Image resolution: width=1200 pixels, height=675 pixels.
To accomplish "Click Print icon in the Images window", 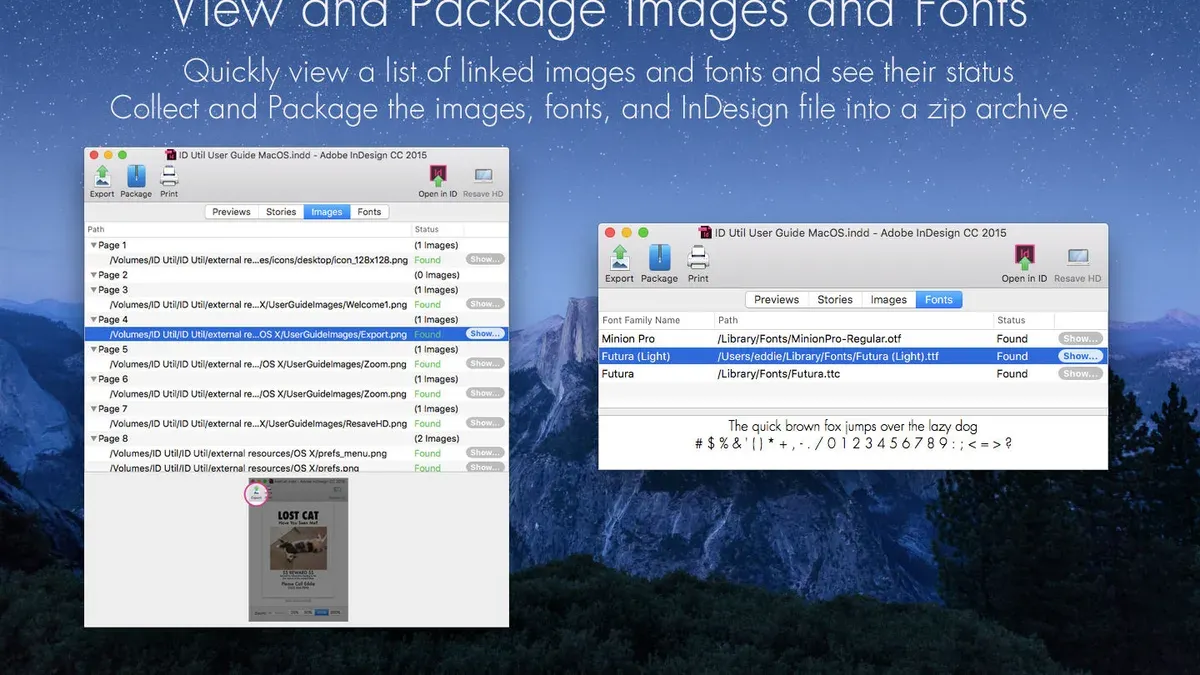I will click(169, 182).
